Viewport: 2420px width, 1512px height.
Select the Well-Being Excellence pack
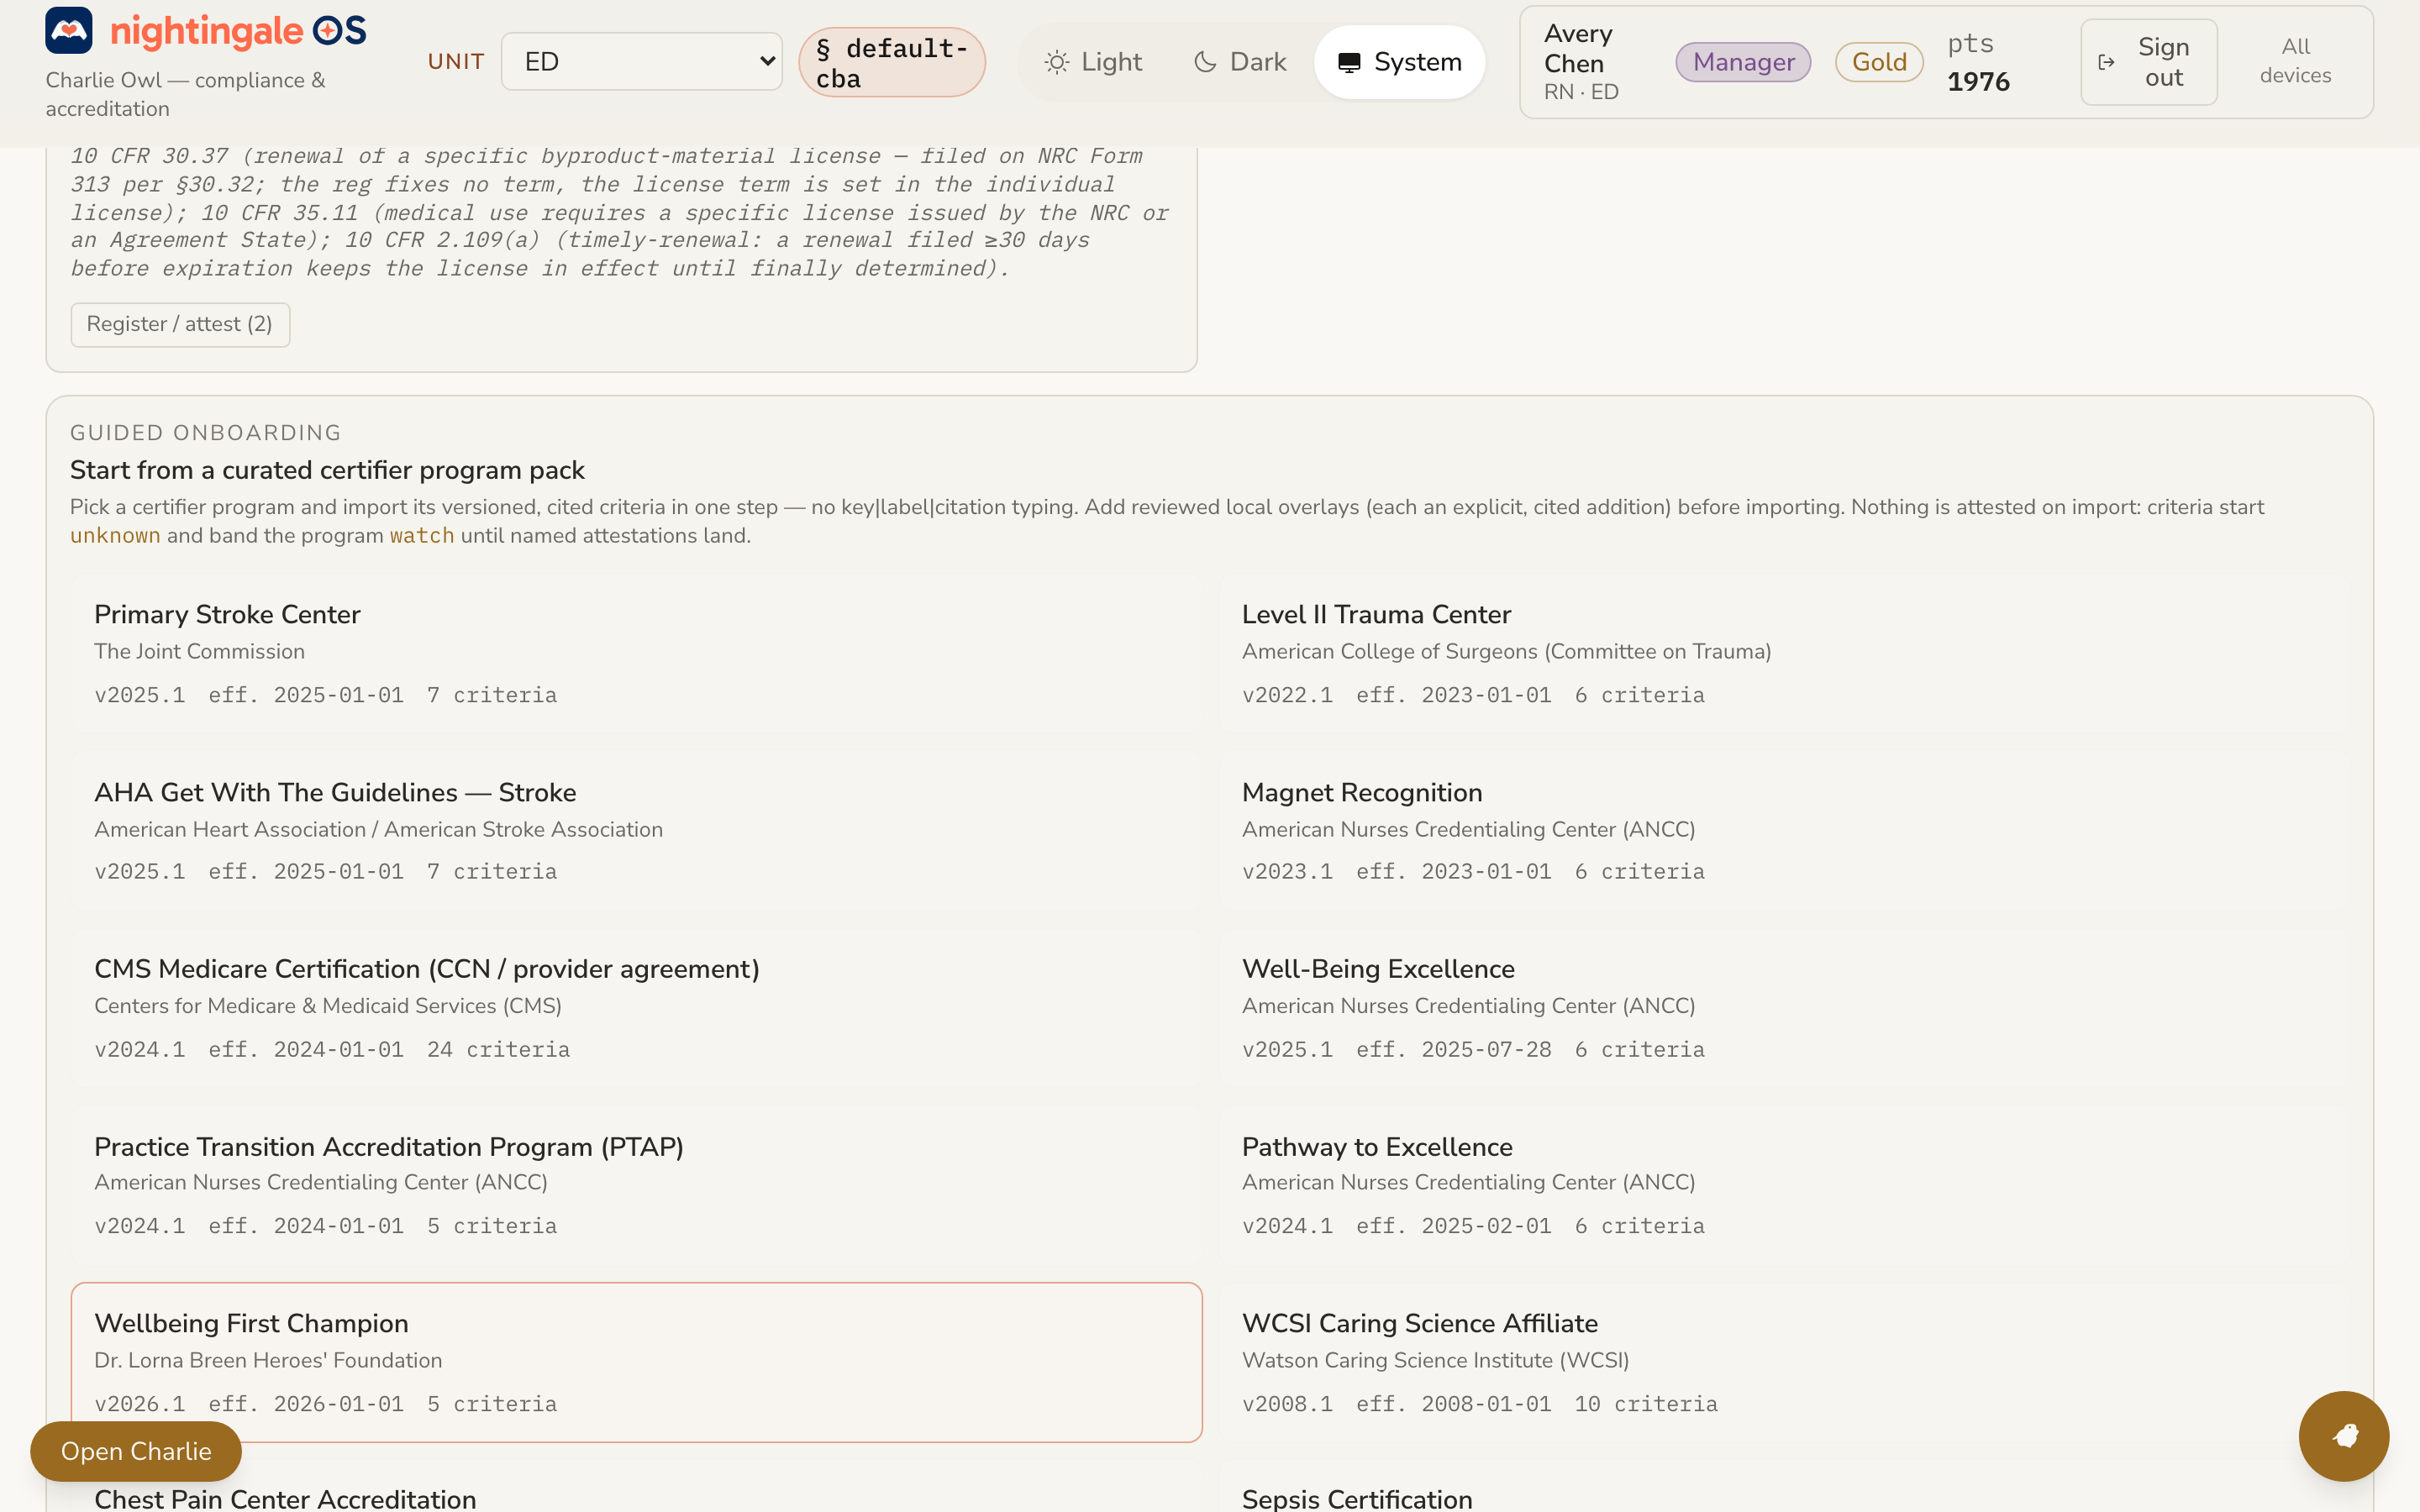[1784, 1008]
